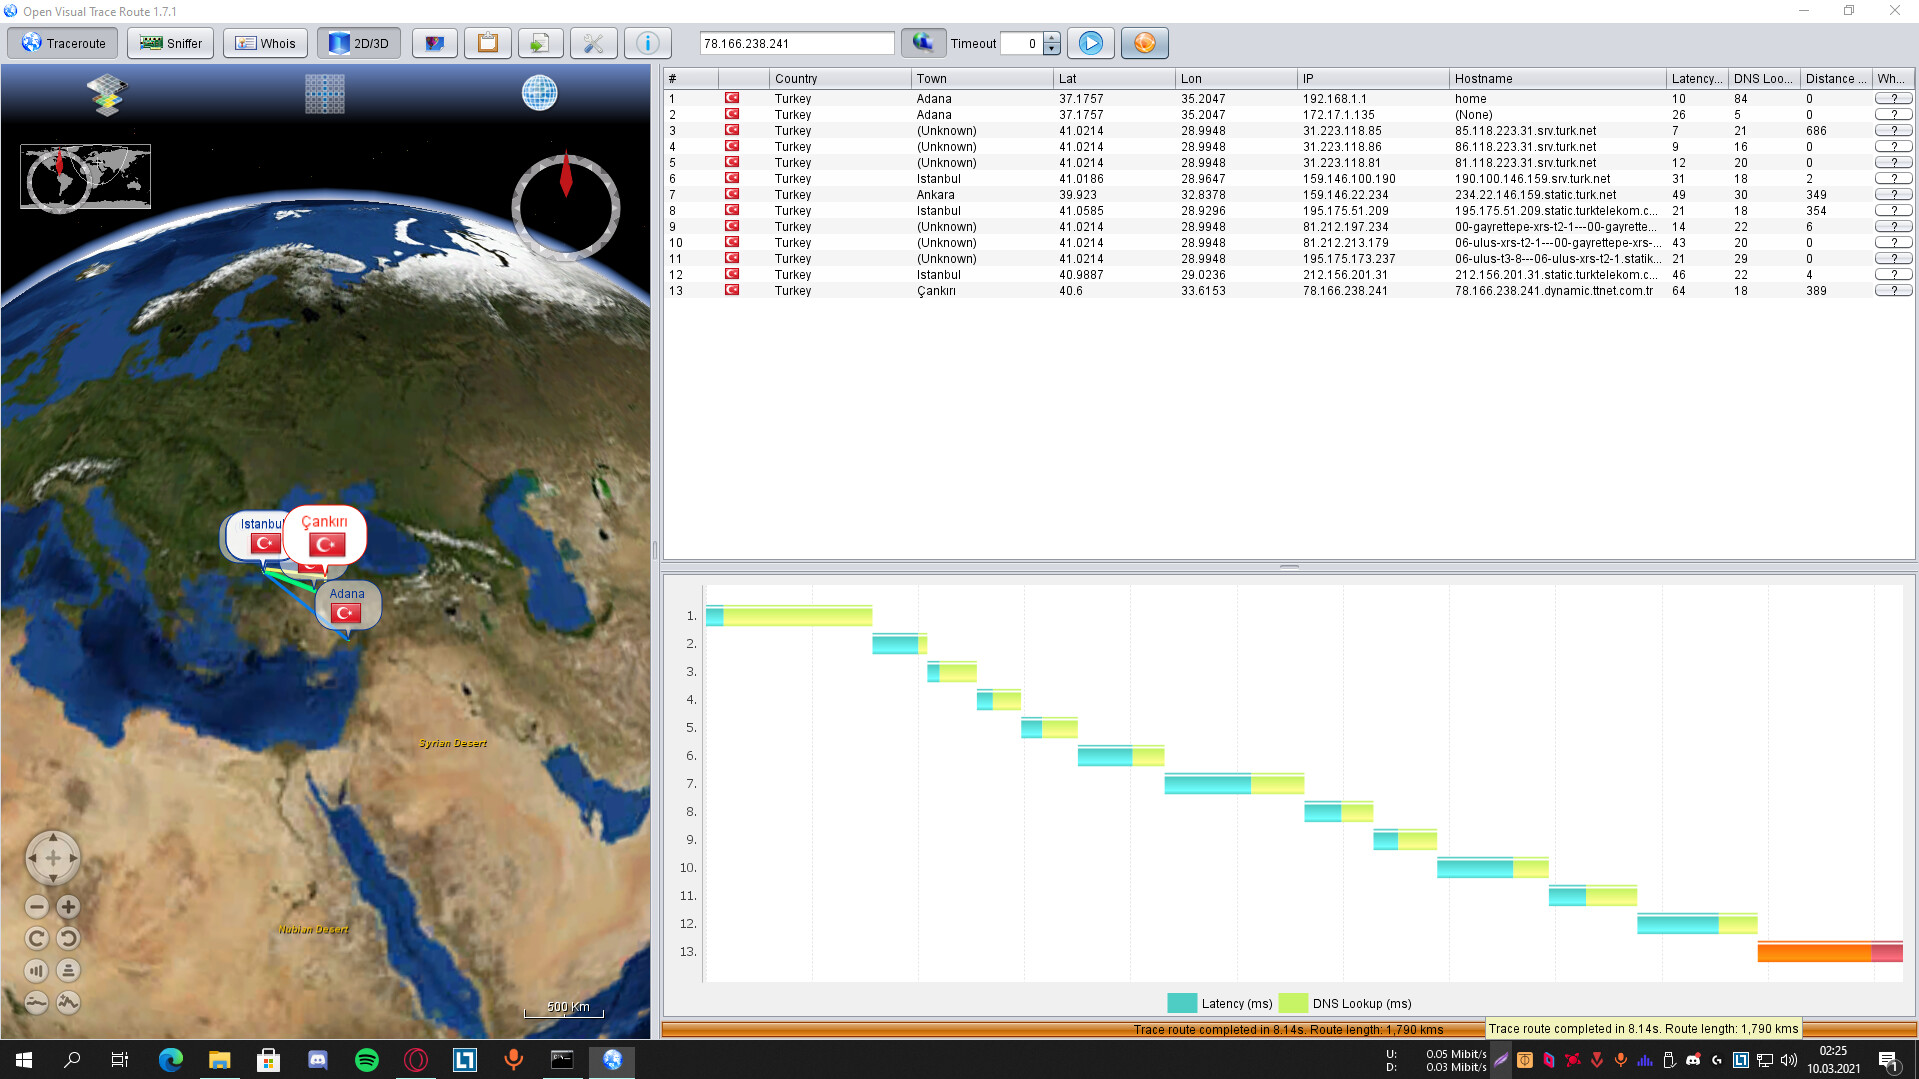Screen dimensions: 1919x1079
Task: Click the target host input field
Action: [x=797, y=43]
